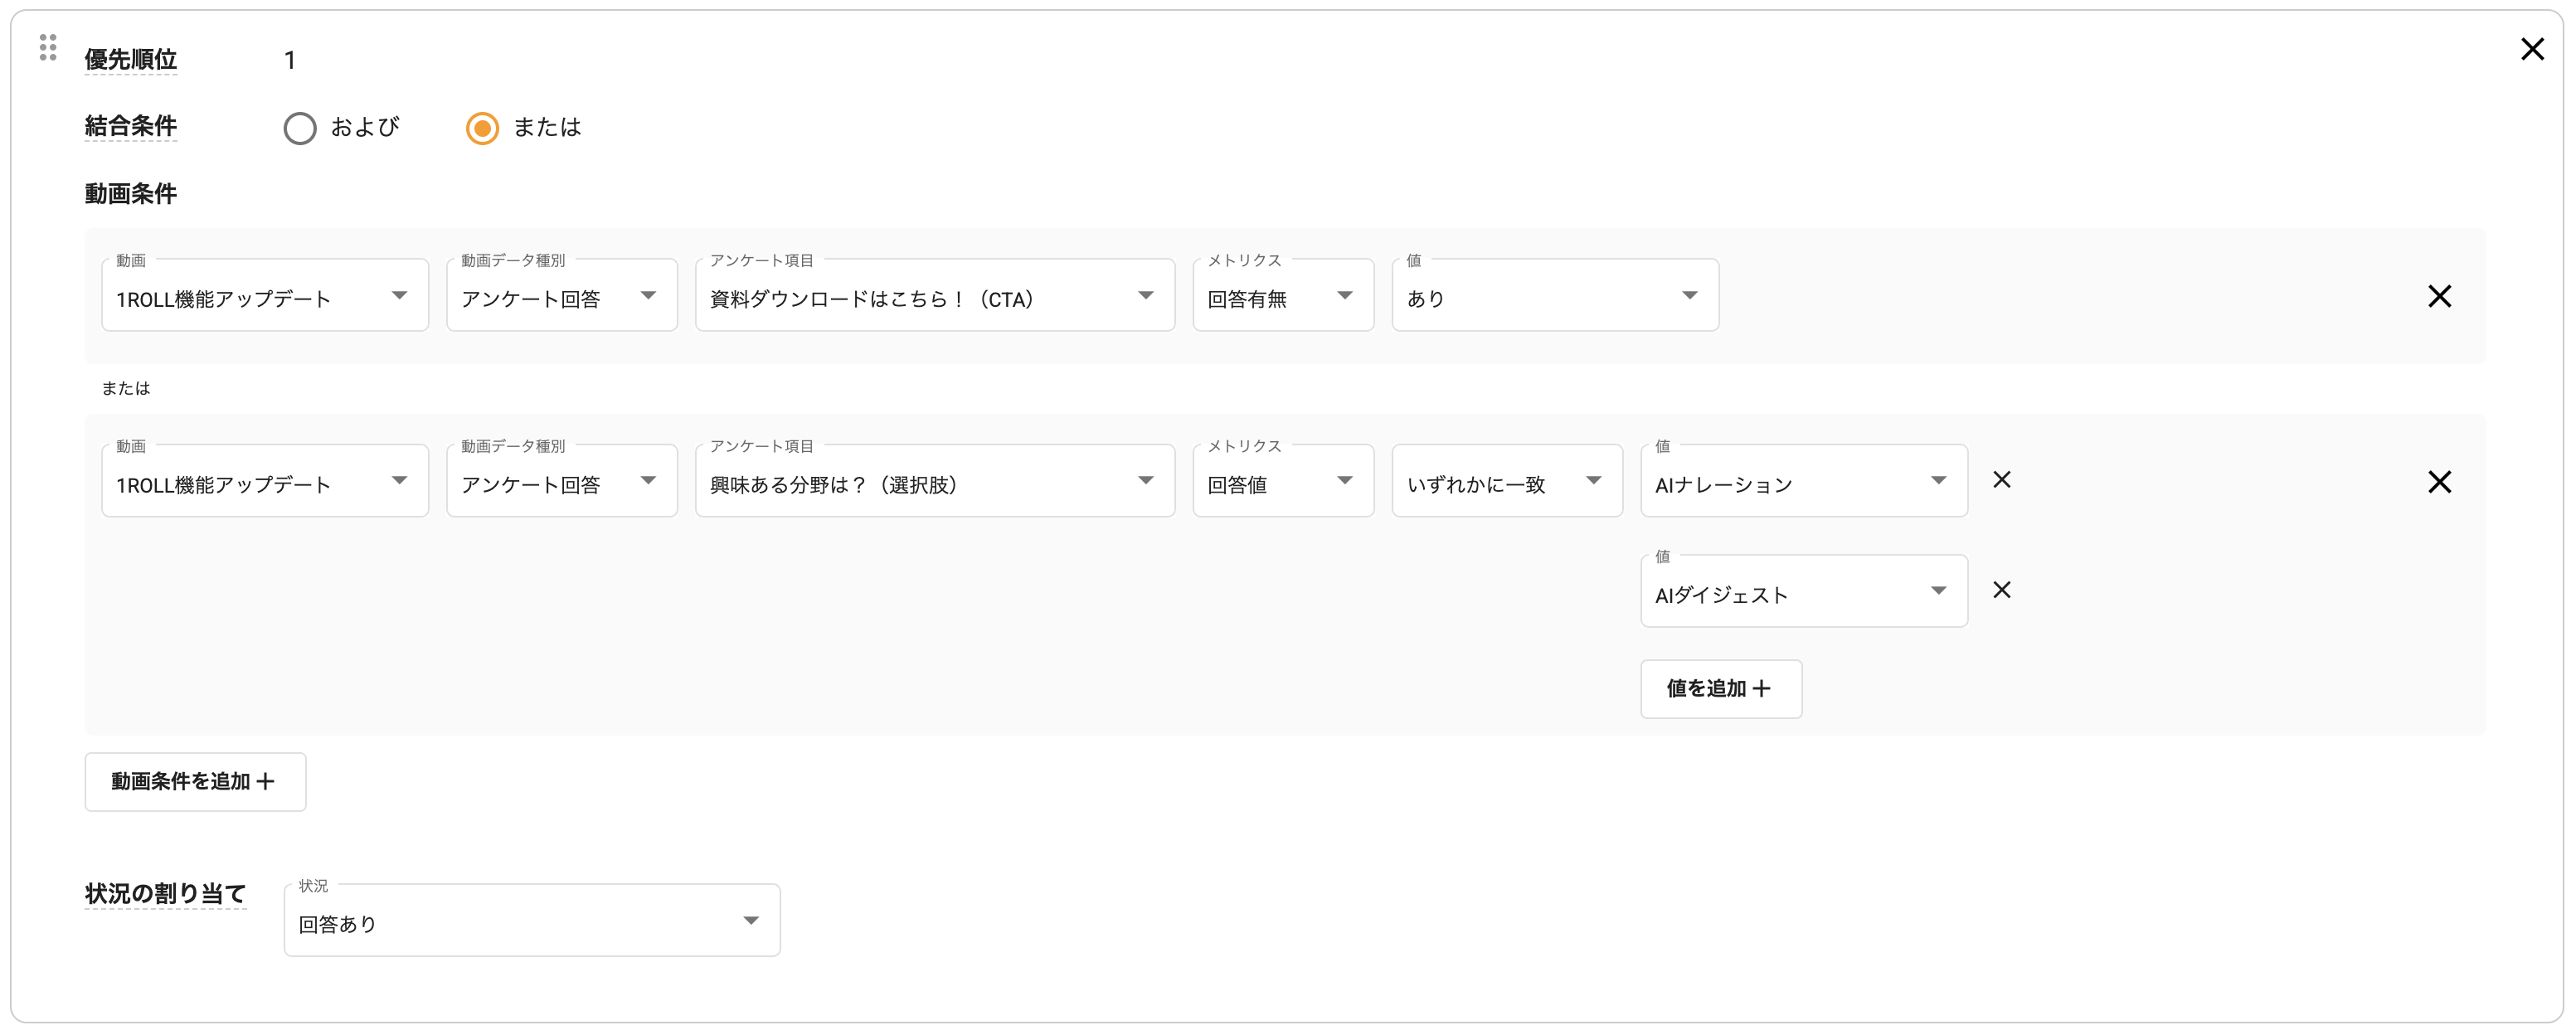Viewport: 2576px width, 1035px height.
Task: Open the いずれかに一致 match-type dropdown
Action: tap(1506, 483)
